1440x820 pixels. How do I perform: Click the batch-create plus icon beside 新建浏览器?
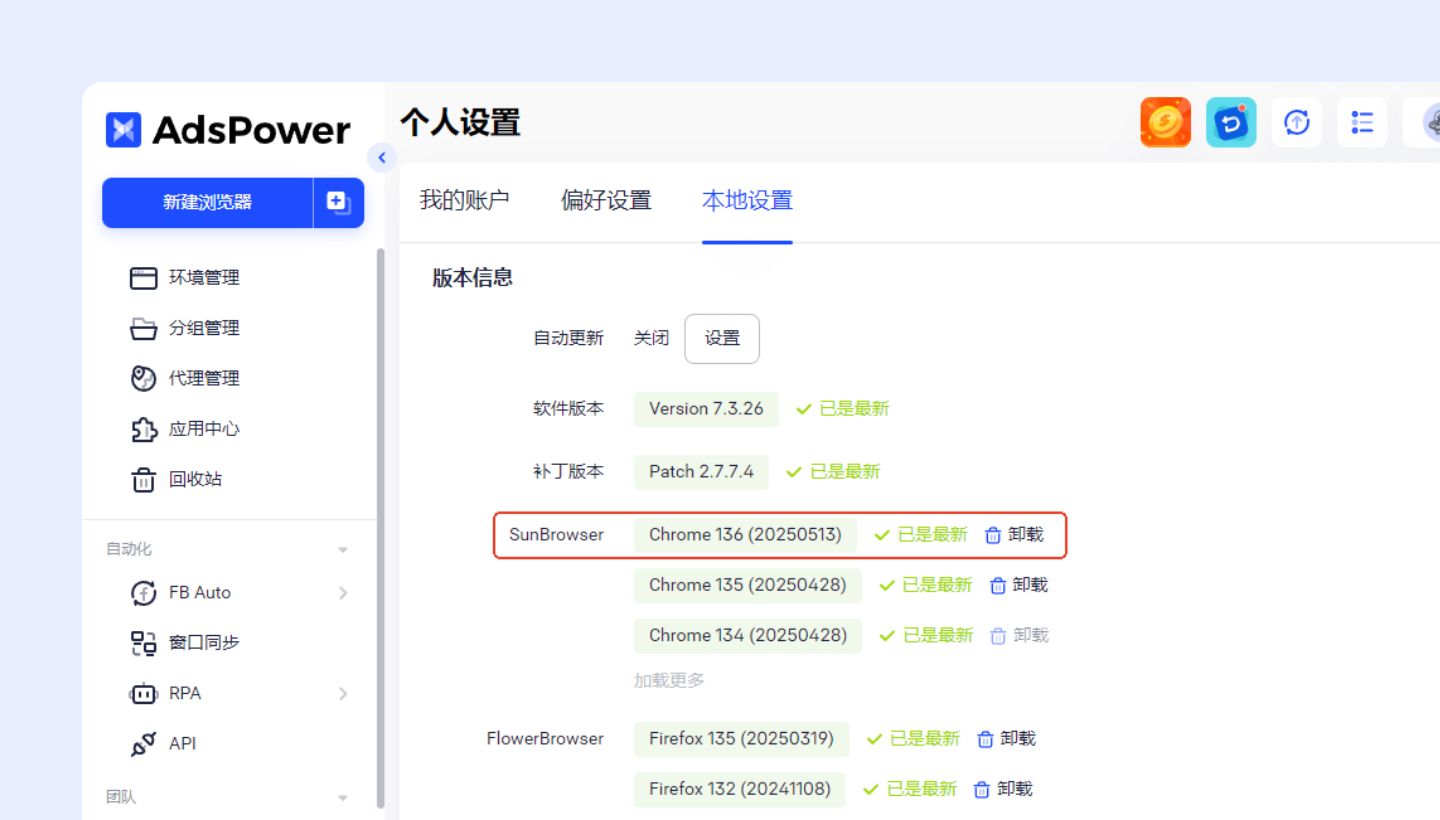point(339,202)
